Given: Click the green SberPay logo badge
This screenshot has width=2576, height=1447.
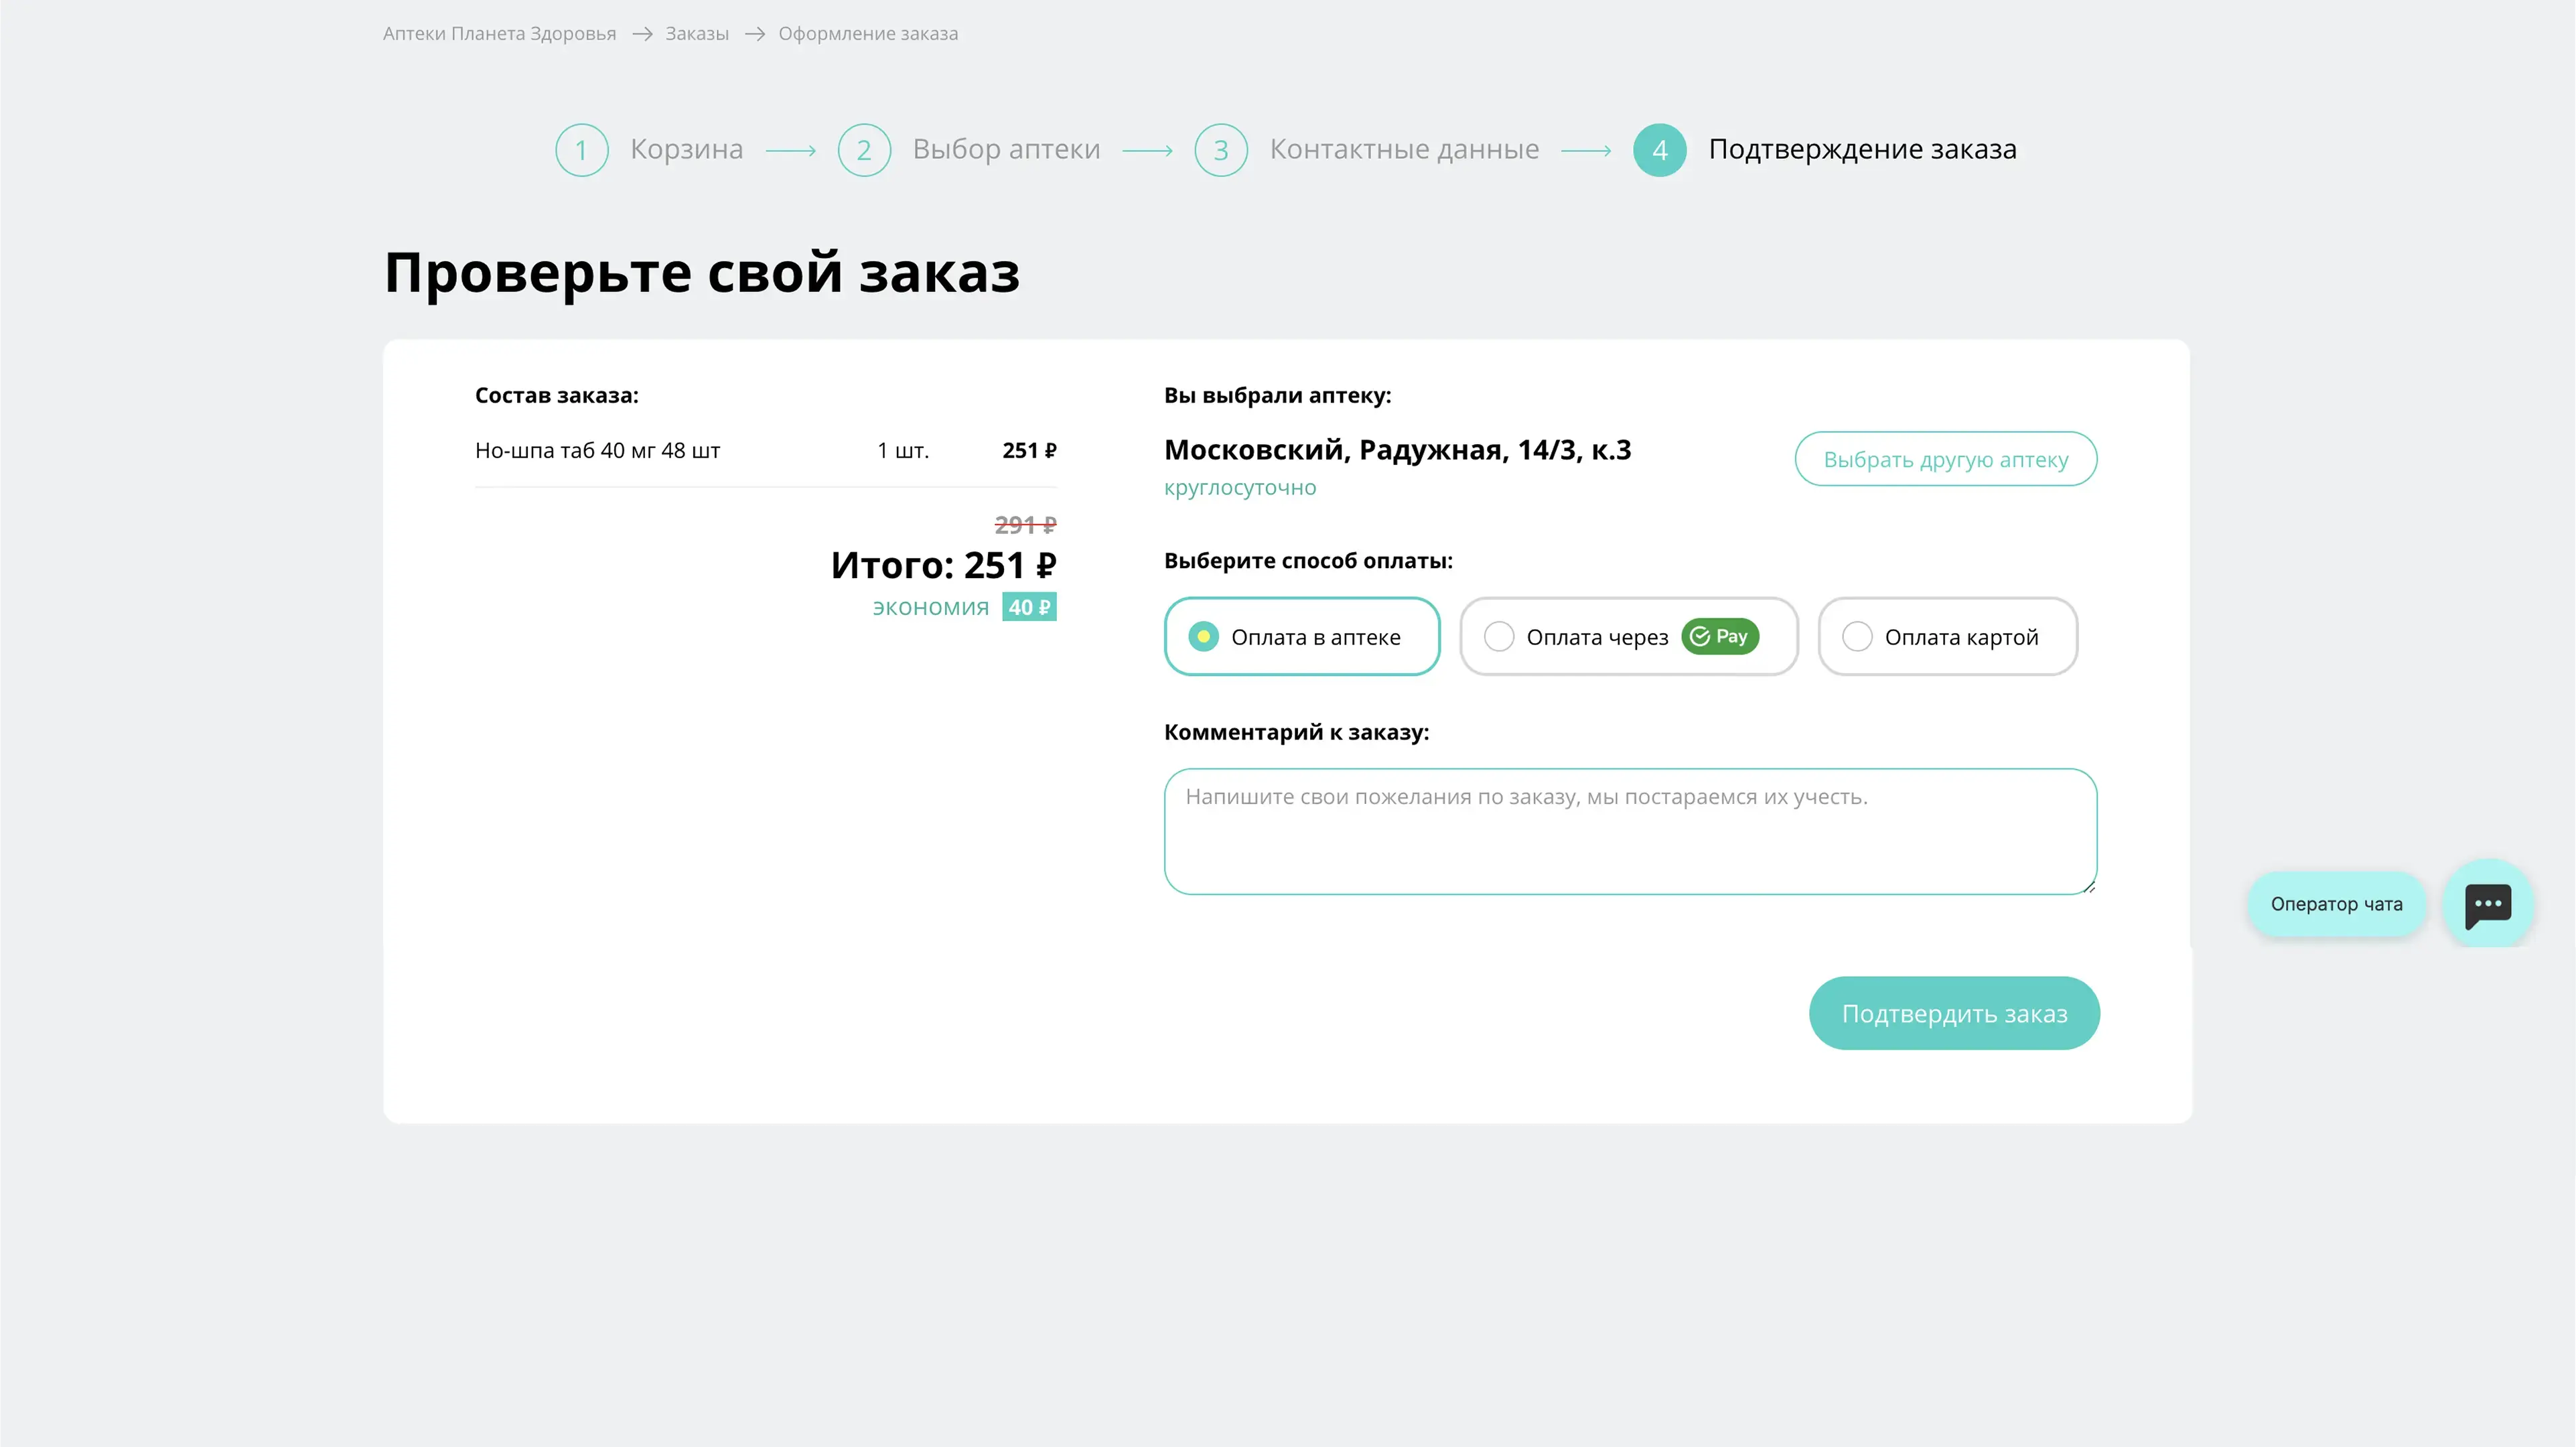Looking at the screenshot, I should pyautogui.click(x=1719, y=637).
